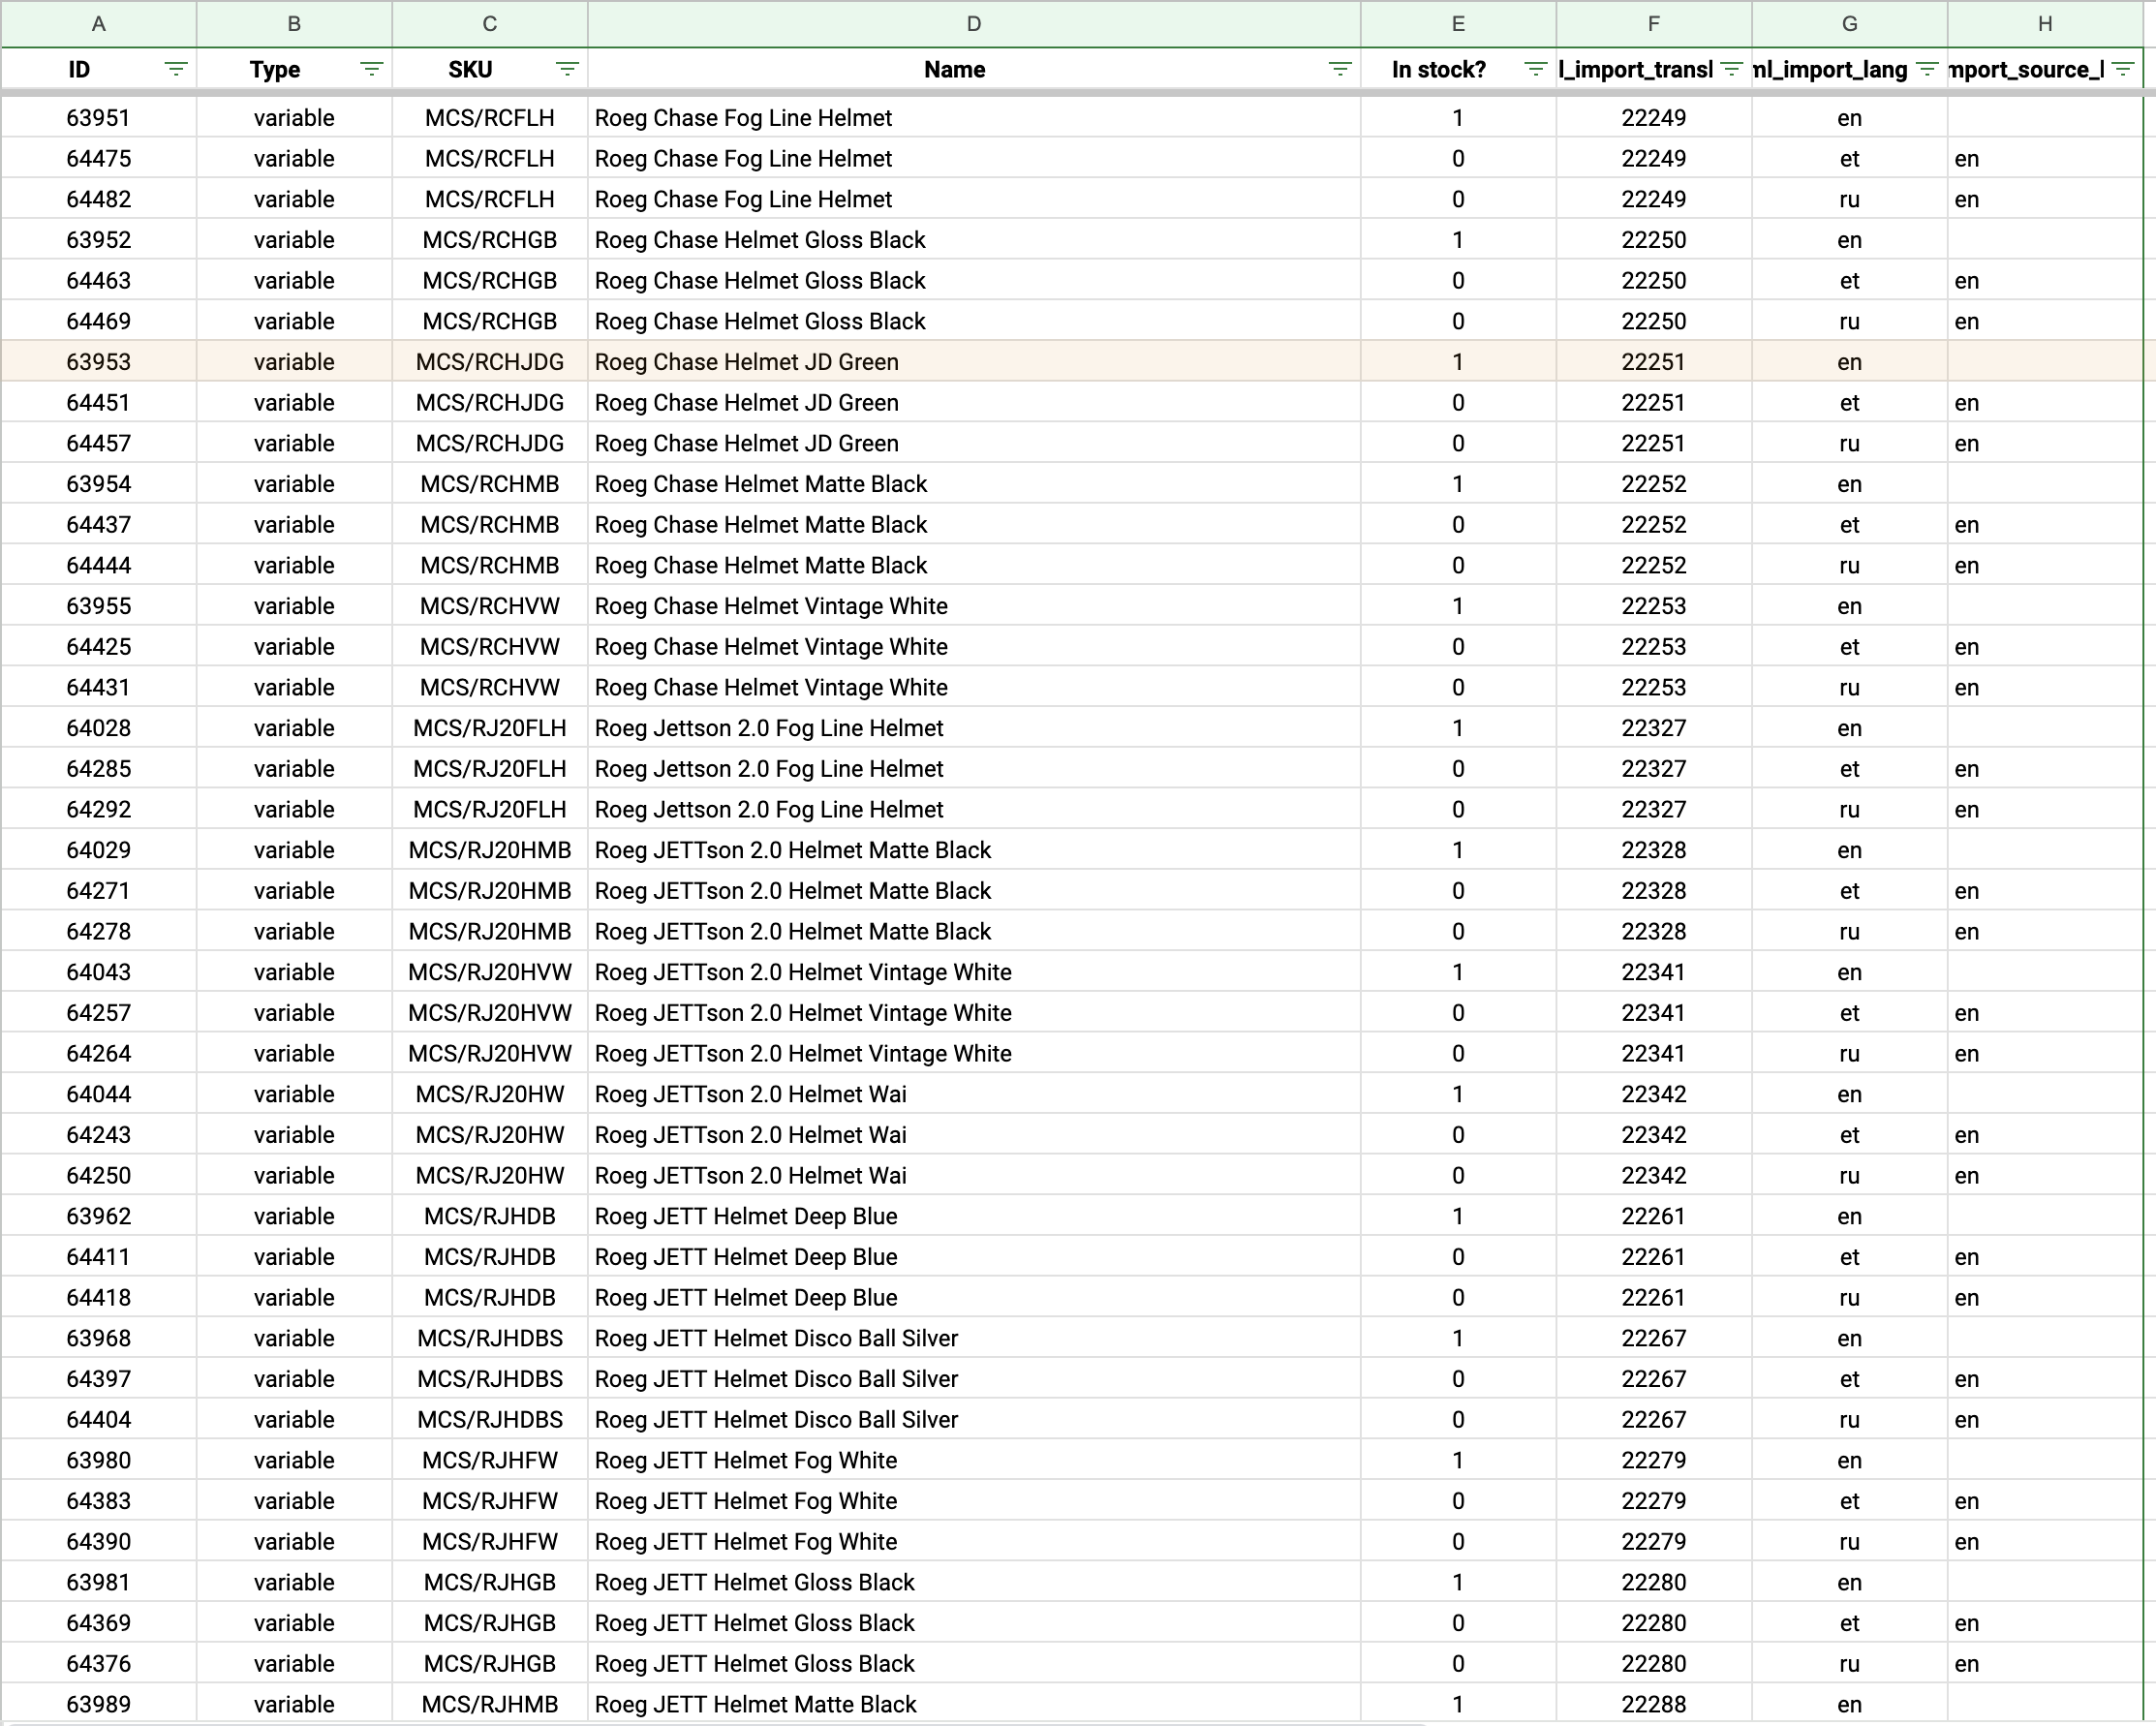Select the SKU cell in row 64043
2156x1726 pixels.
click(490, 972)
